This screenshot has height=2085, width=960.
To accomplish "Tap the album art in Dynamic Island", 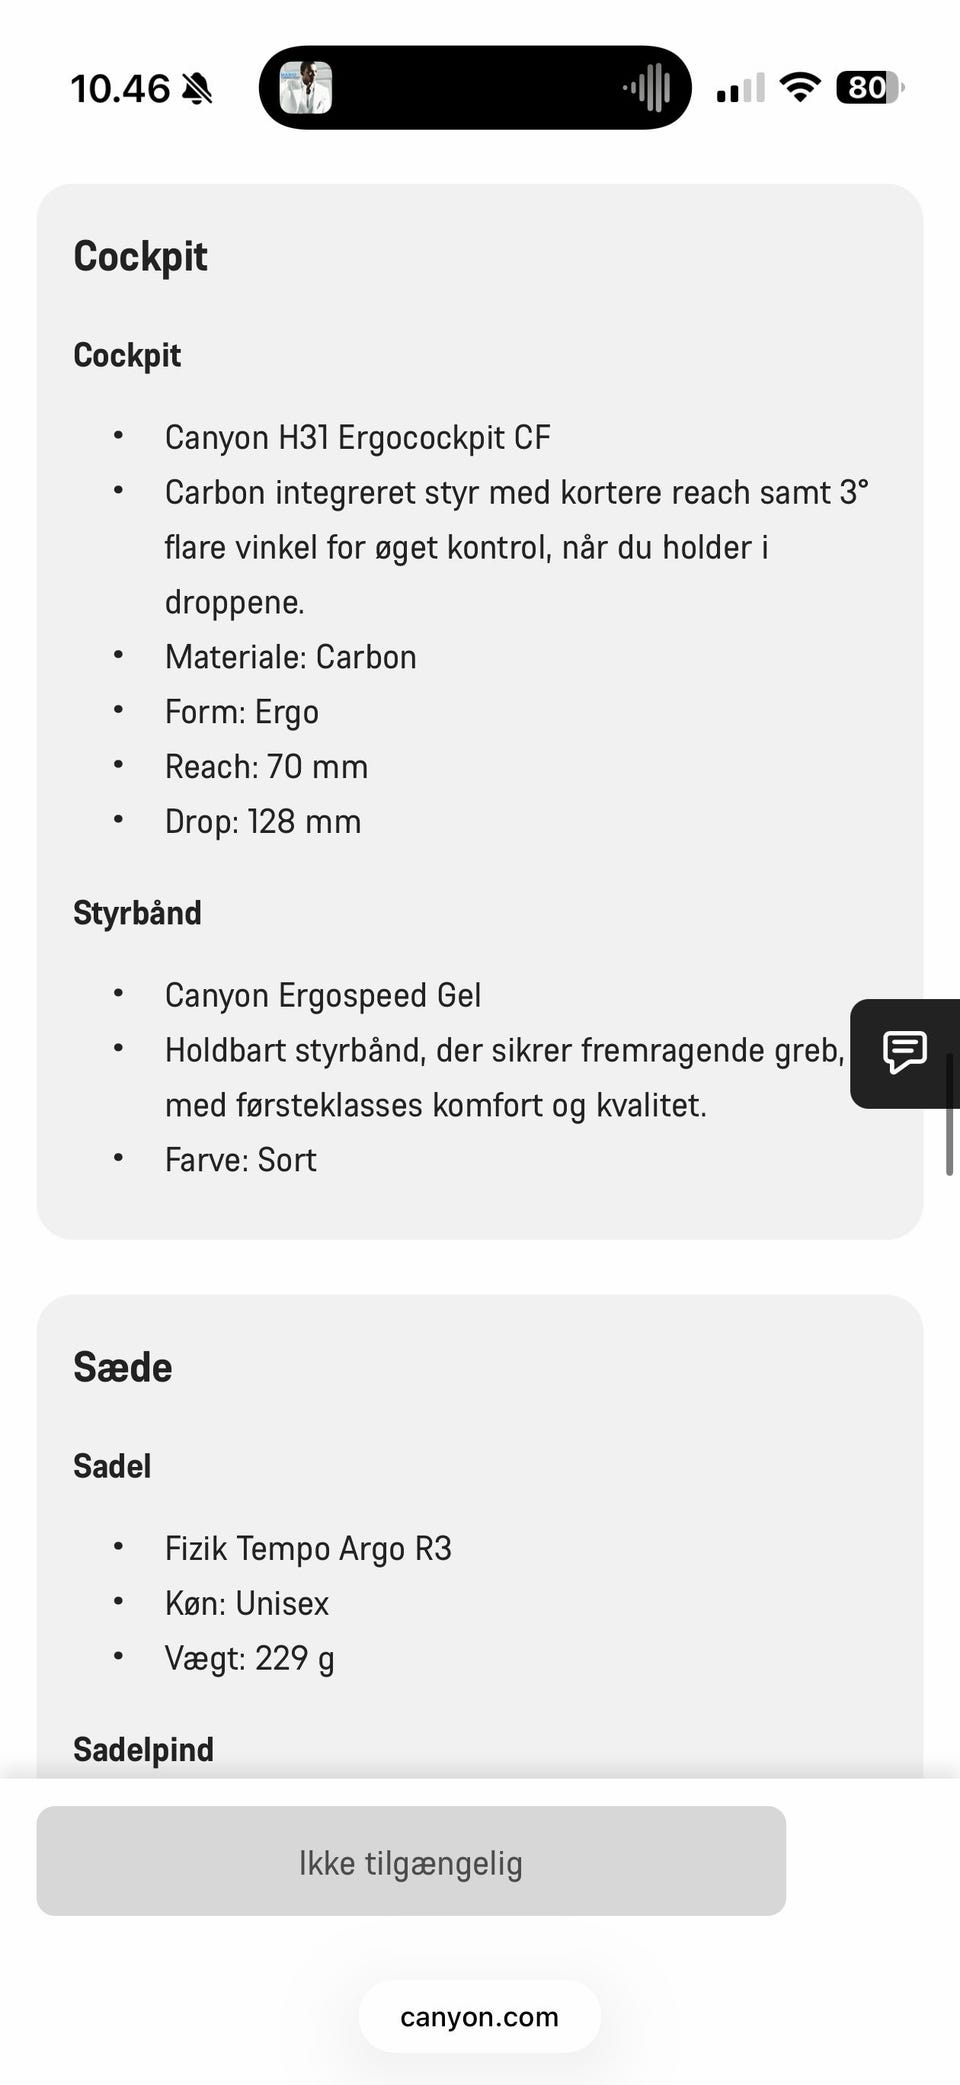I will (305, 88).
